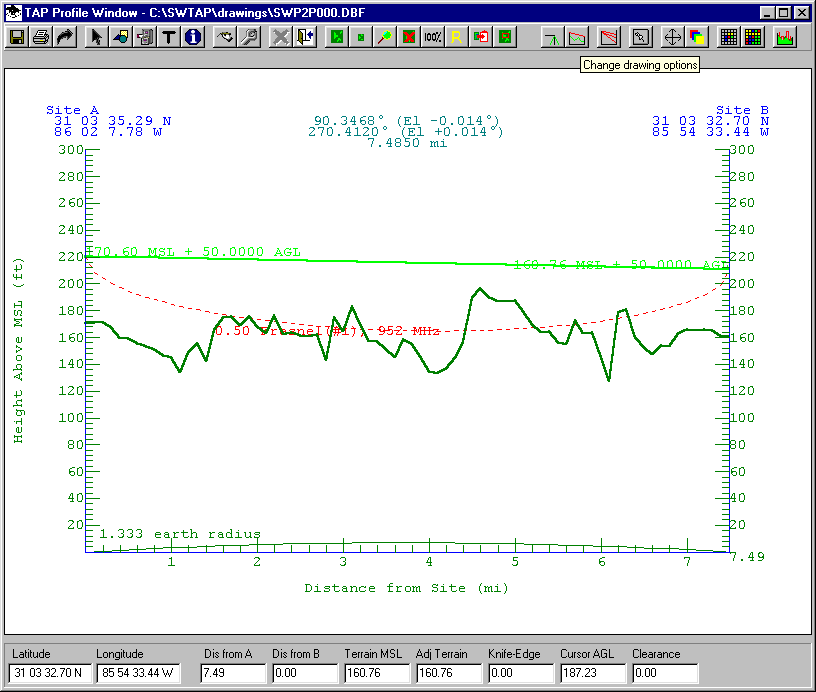816x692 pixels.
Task: Click the large green zoom icon
Action: pyautogui.click(x=337, y=37)
